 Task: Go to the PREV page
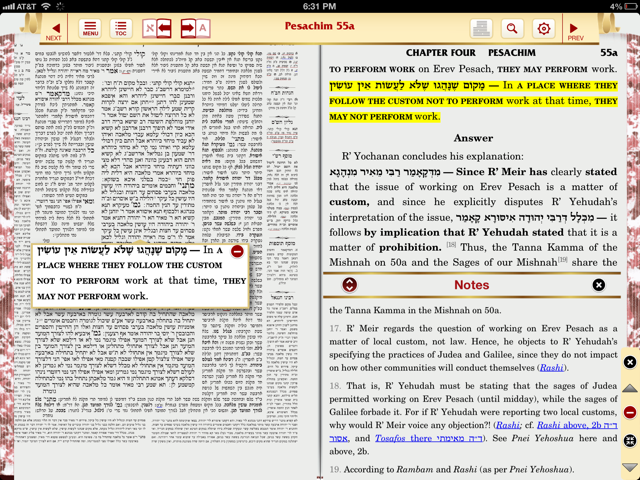point(575,30)
